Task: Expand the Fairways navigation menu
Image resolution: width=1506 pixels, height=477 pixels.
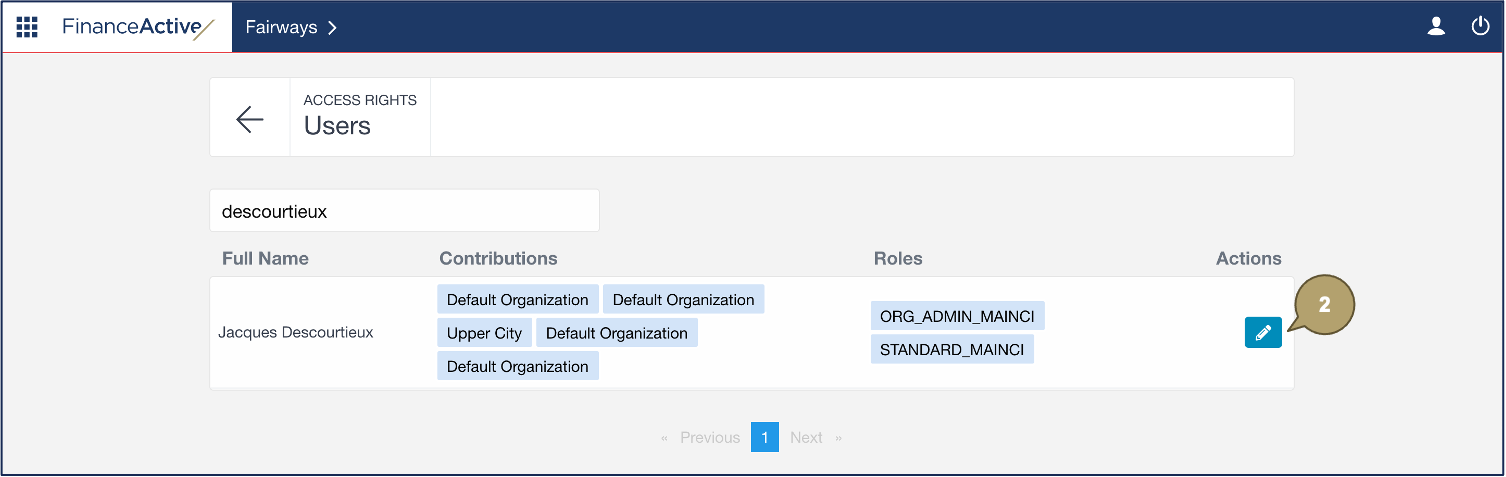Action: point(291,27)
